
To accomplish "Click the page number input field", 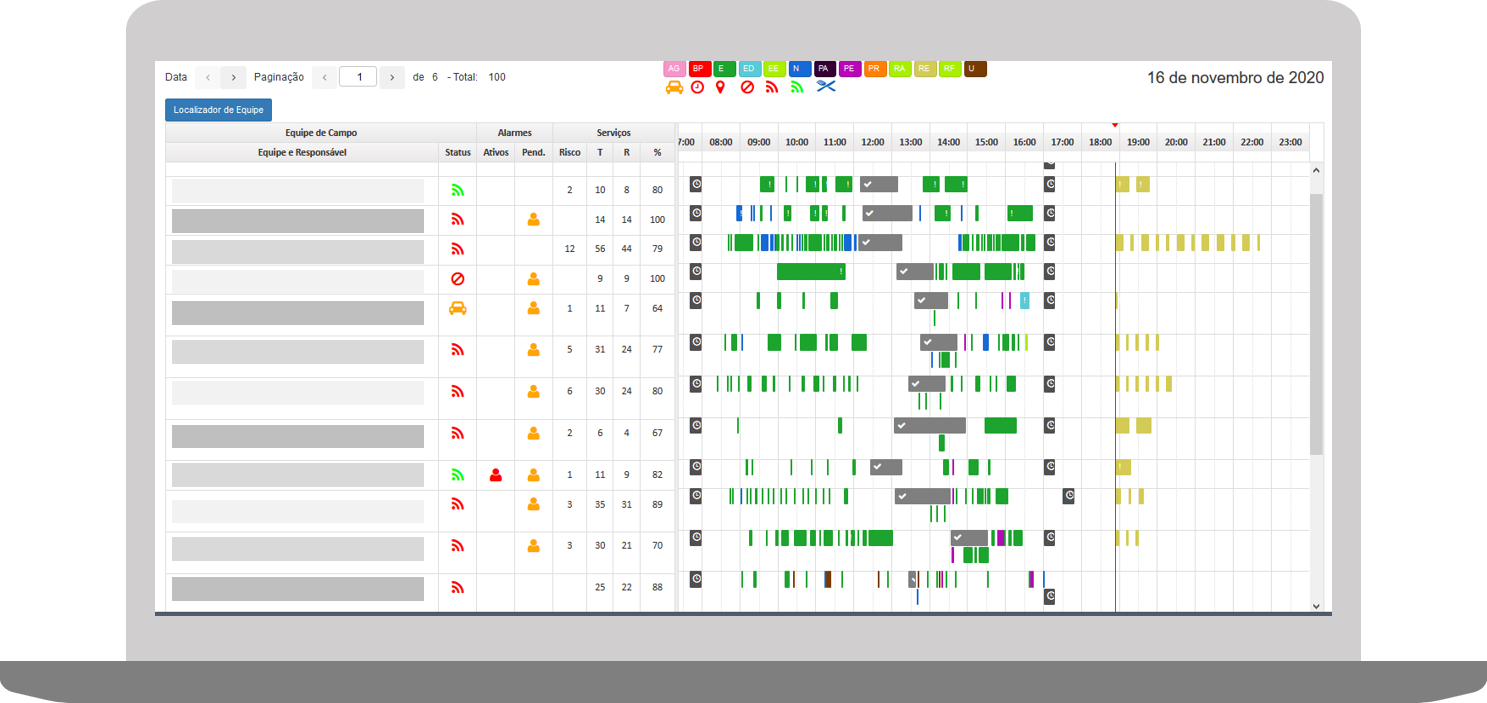I will [358, 77].
